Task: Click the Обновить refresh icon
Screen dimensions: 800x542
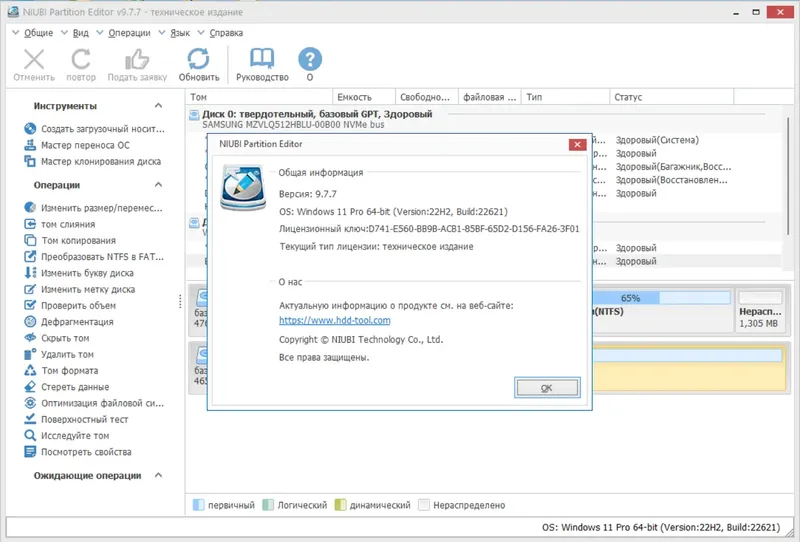Action: (198, 59)
